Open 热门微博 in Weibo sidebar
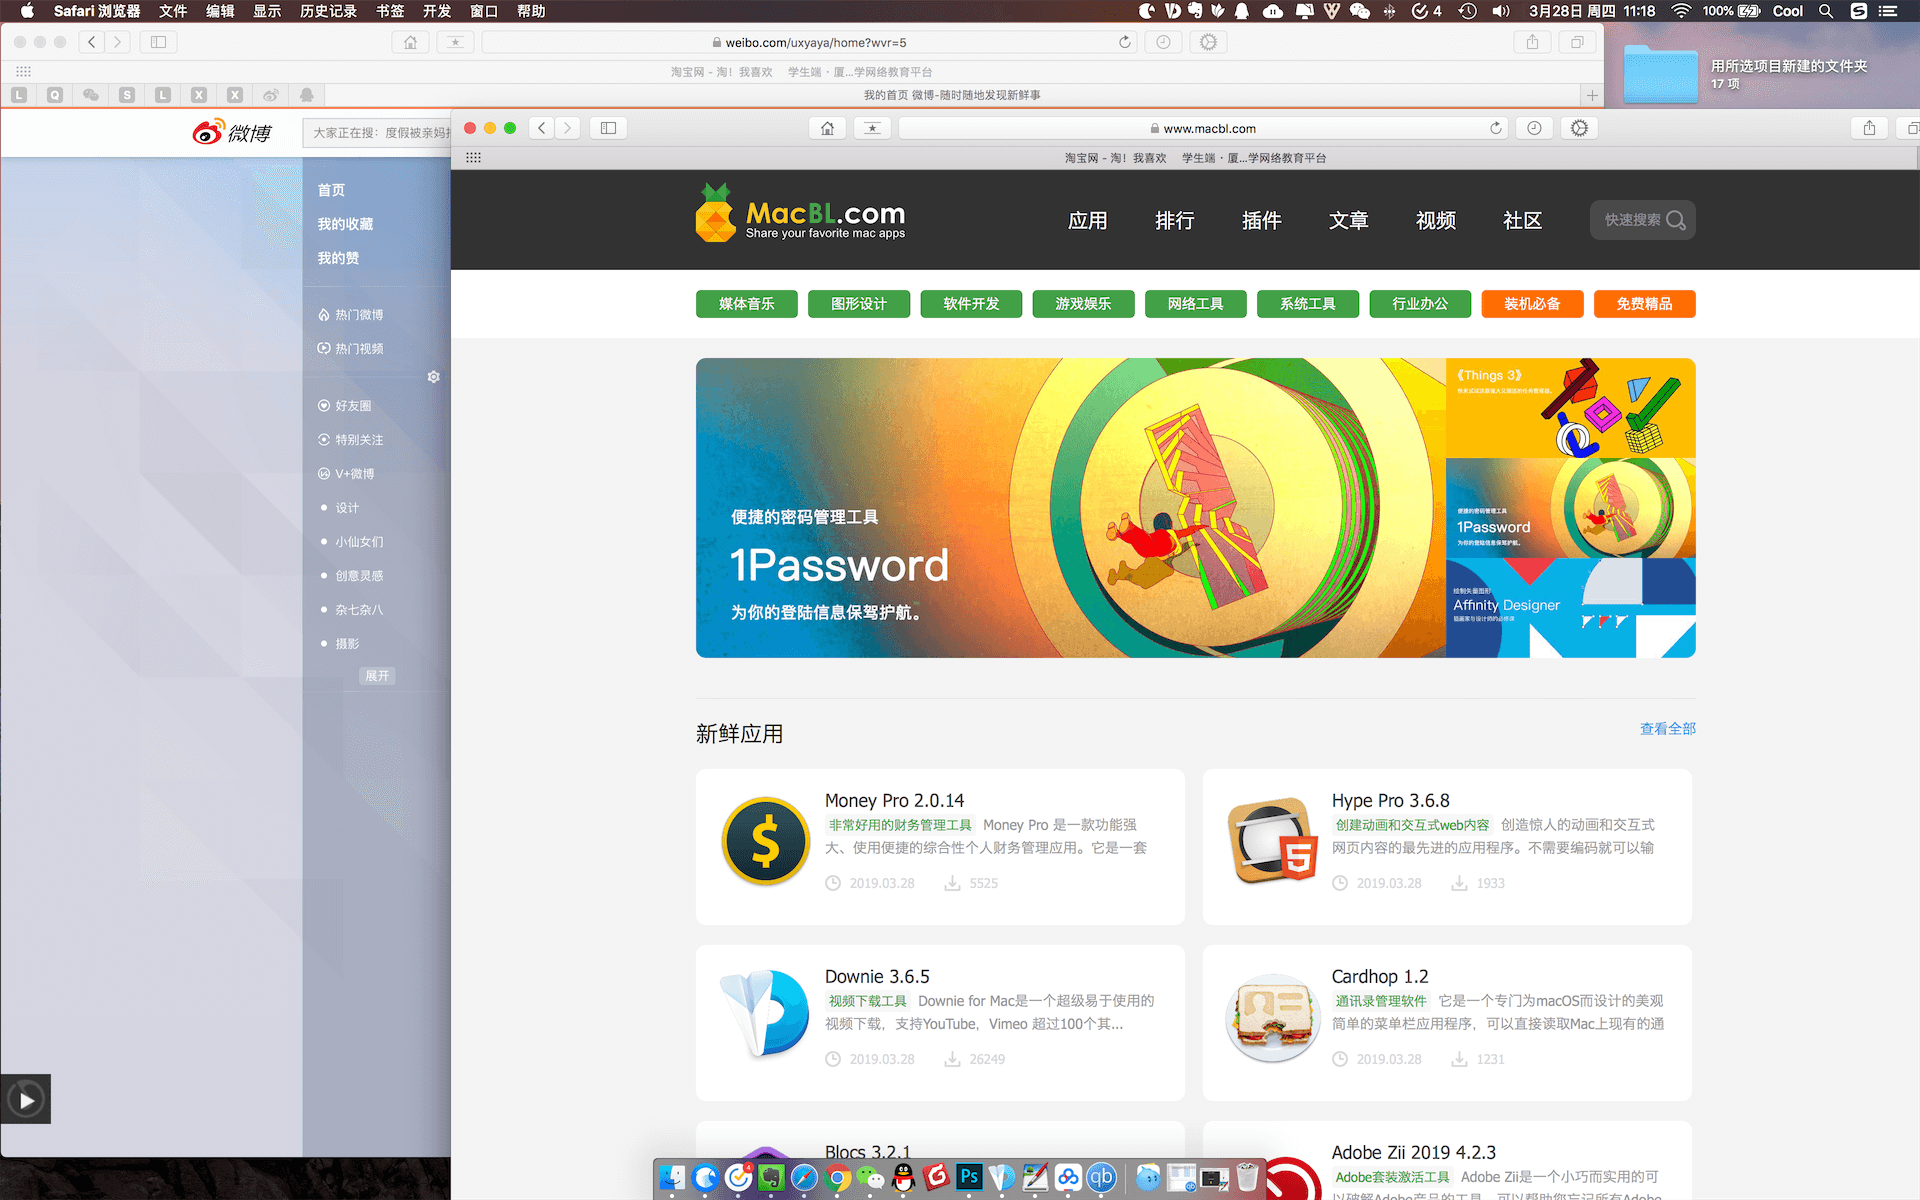1920x1200 pixels. point(351,315)
